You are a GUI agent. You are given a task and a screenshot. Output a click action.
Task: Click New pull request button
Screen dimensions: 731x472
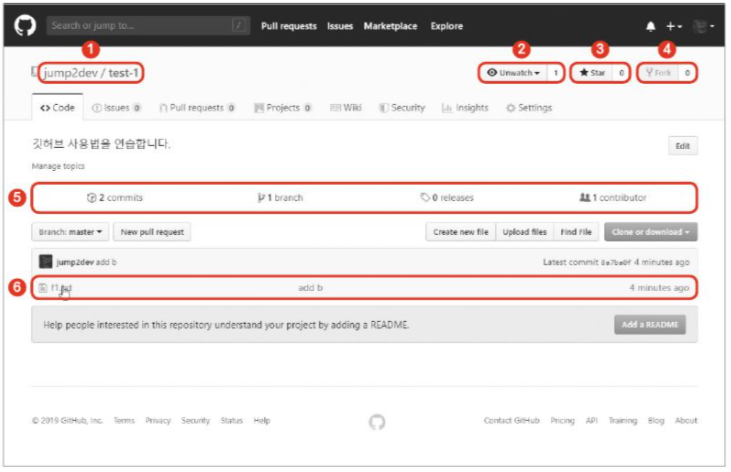152,232
